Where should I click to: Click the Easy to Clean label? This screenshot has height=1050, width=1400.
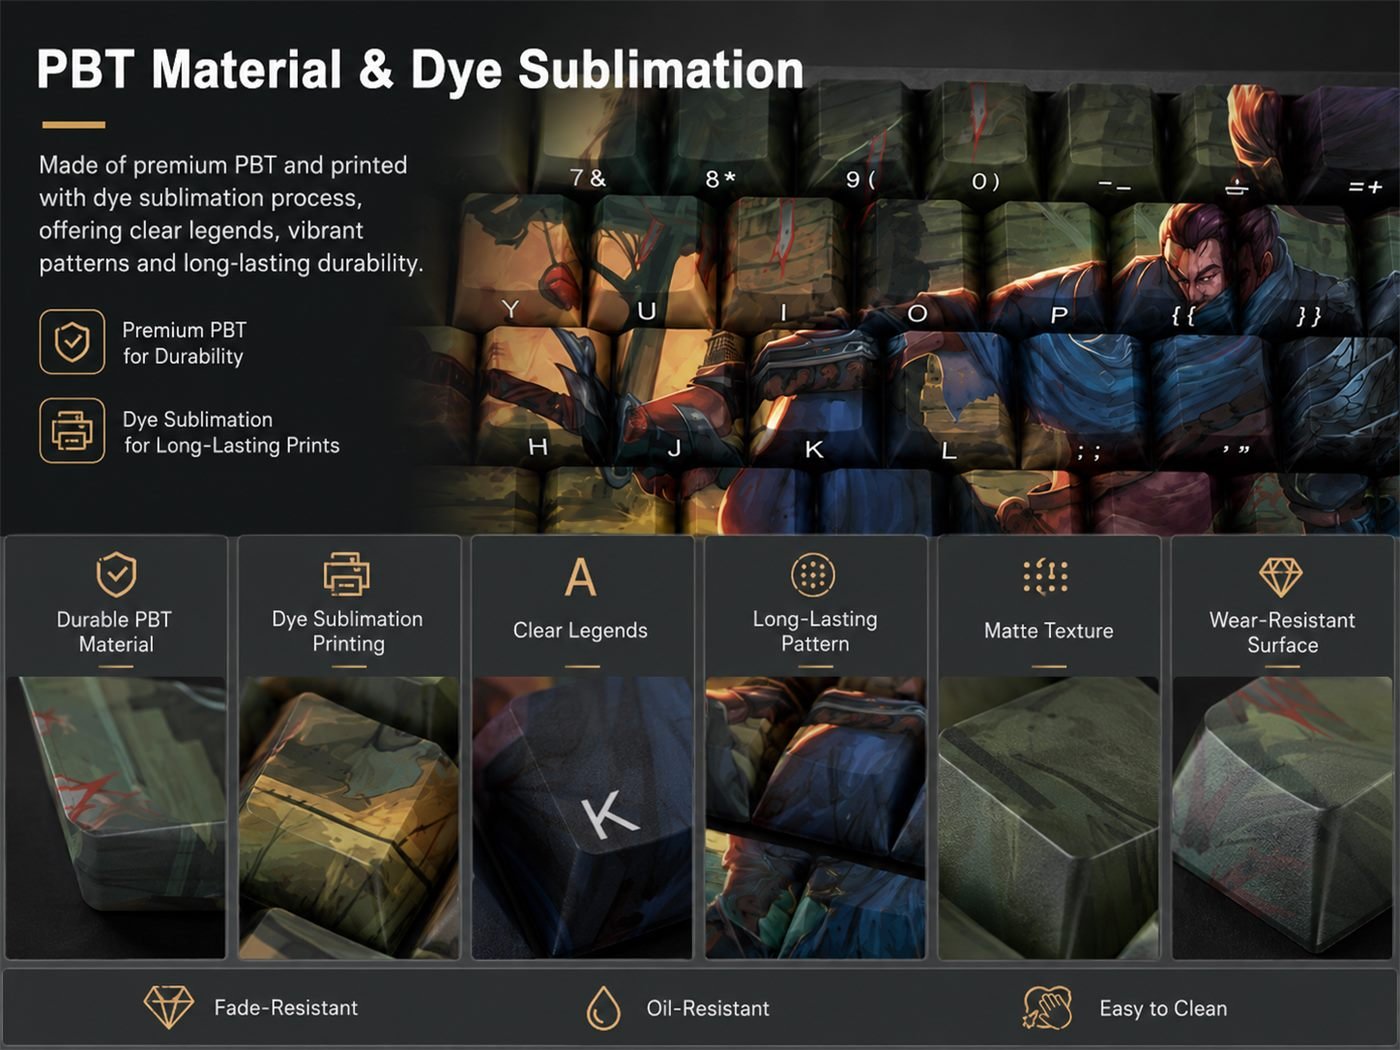click(1163, 1008)
